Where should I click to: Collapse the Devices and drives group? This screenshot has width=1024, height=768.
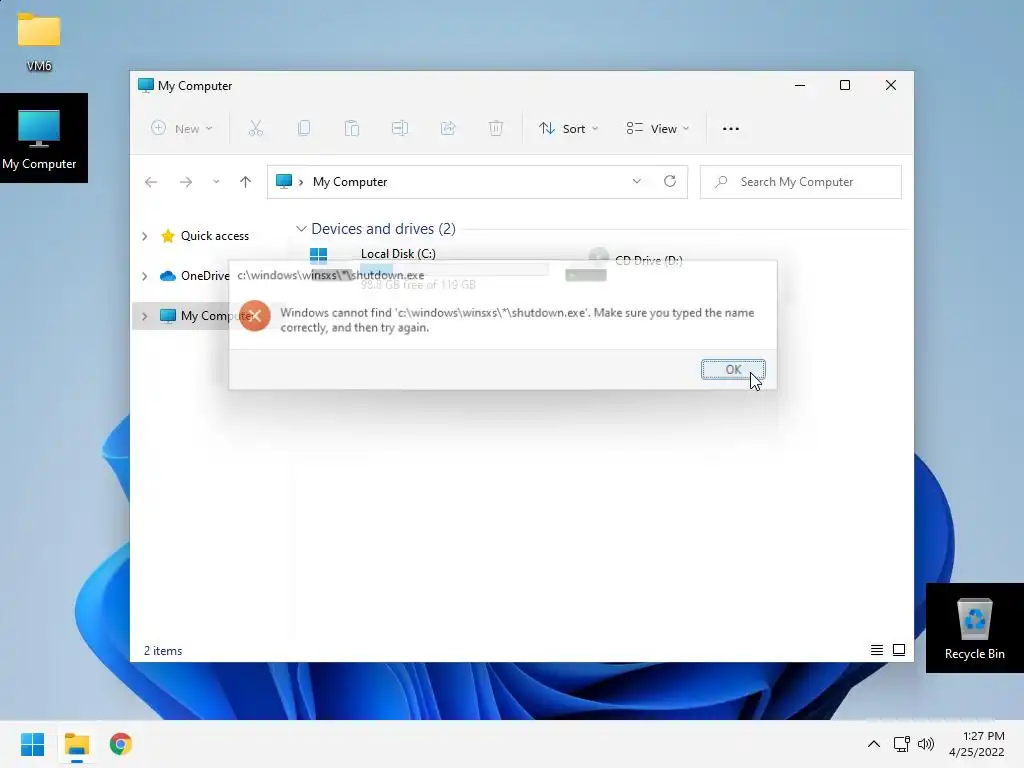(301, 229)
